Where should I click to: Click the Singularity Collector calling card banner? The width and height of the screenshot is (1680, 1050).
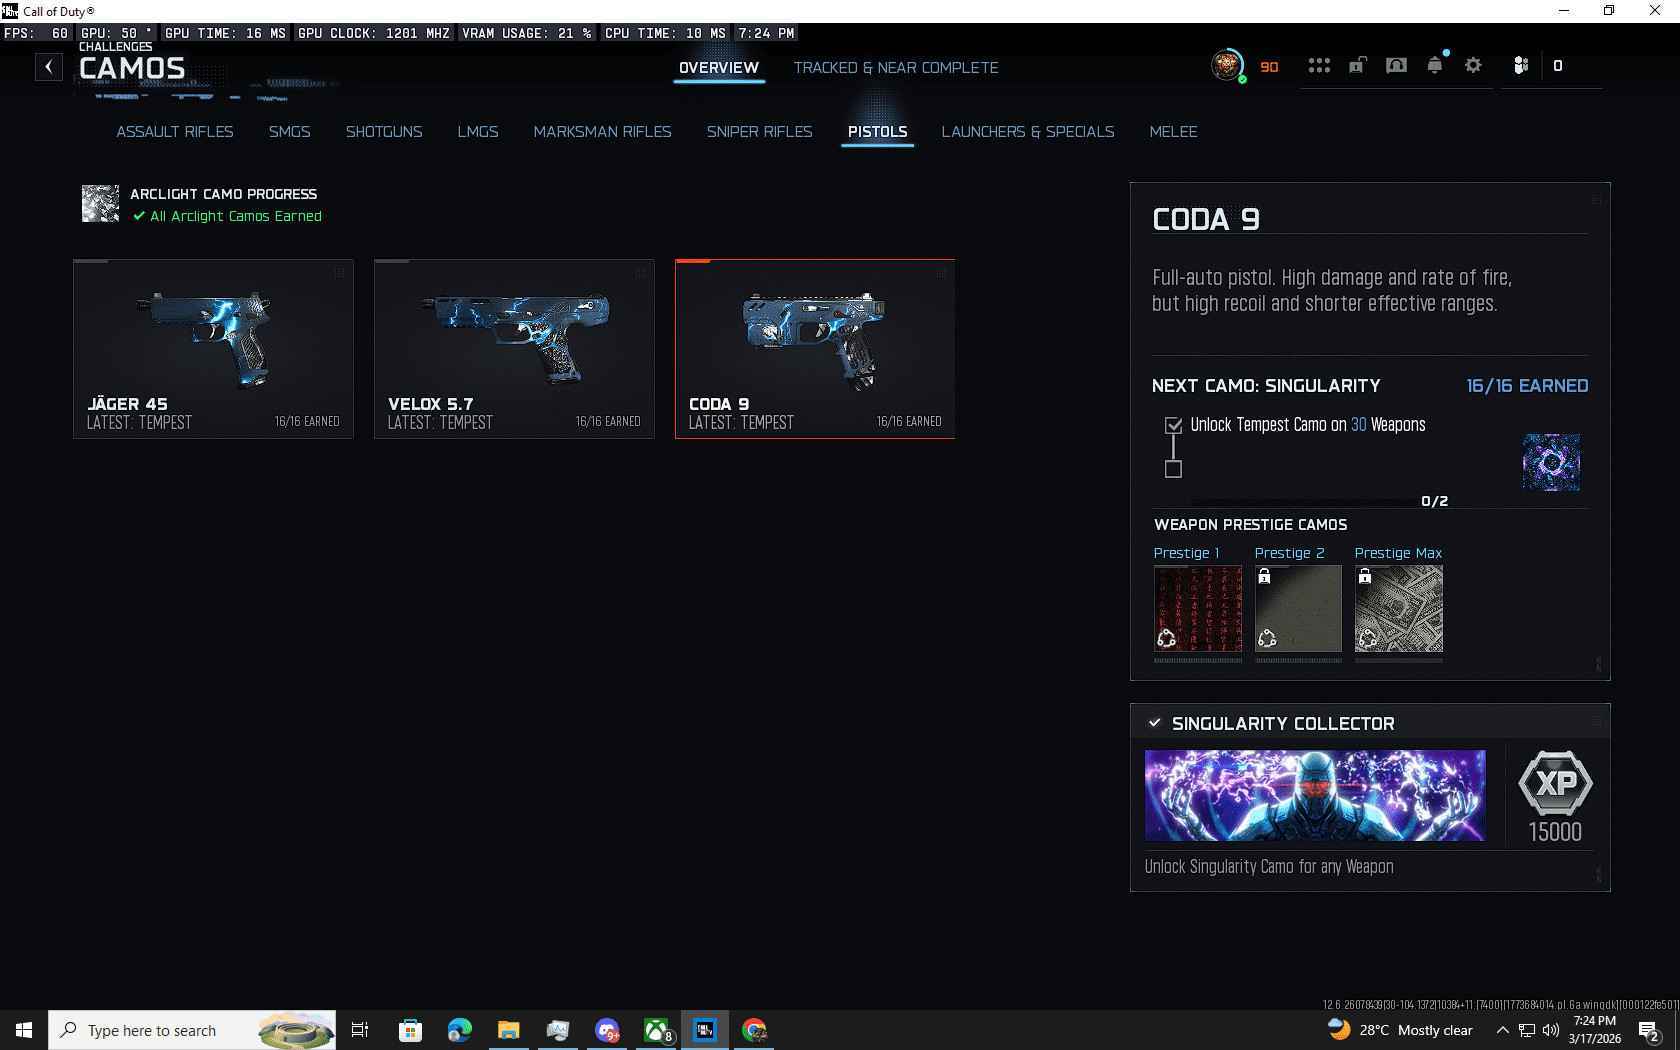[1315, 795]
